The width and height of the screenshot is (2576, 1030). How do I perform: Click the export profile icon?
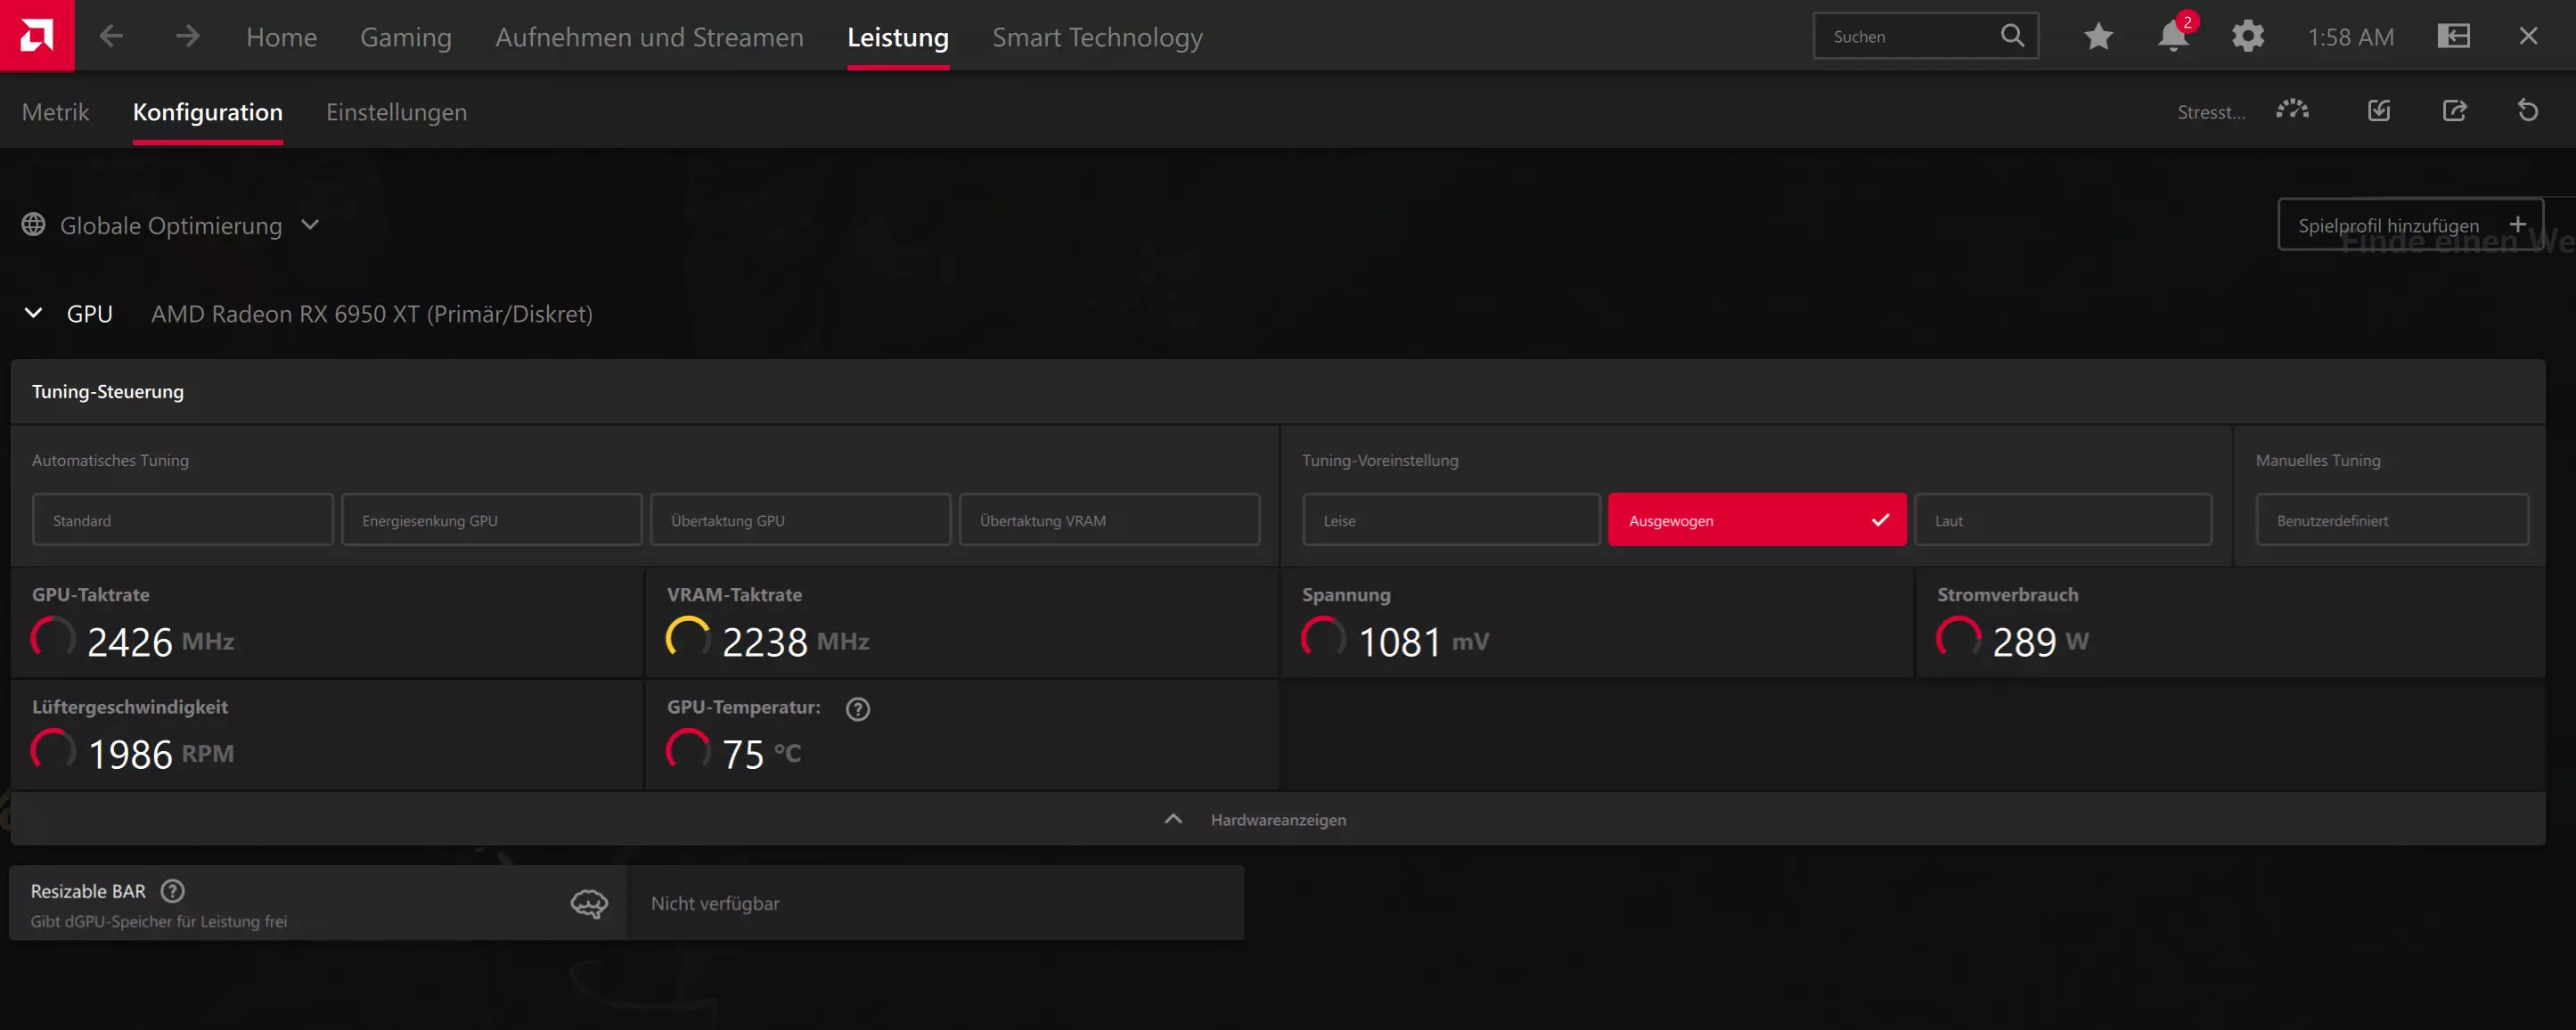(x=2455, y=110)
